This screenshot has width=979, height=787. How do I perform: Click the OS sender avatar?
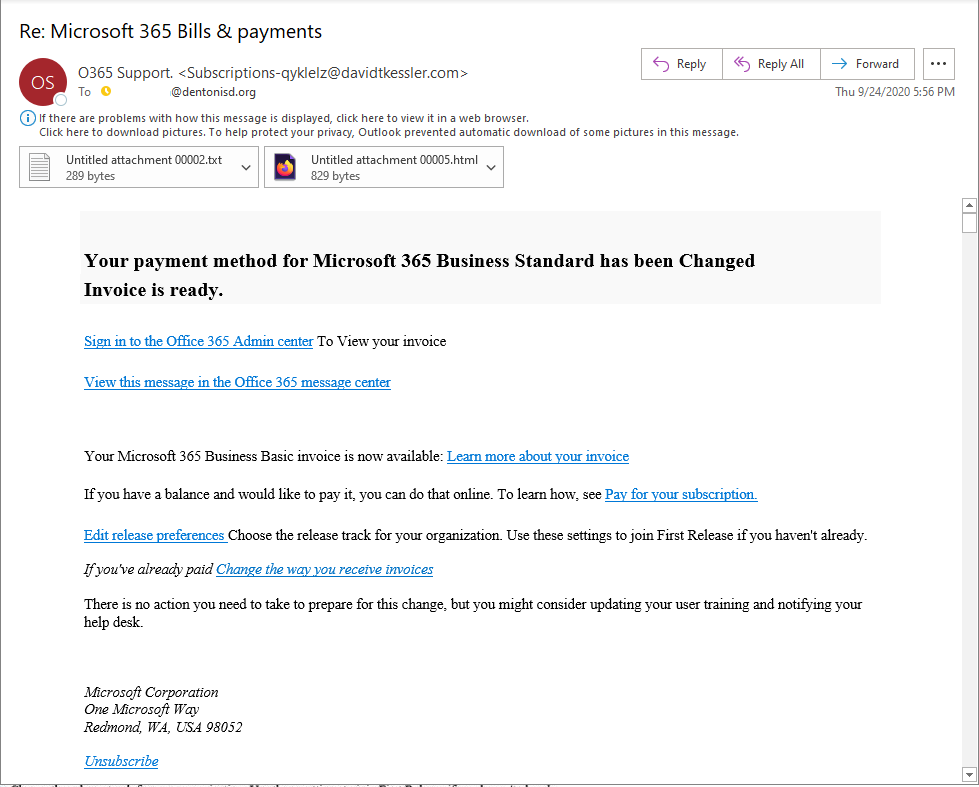(x=42, y=82)
